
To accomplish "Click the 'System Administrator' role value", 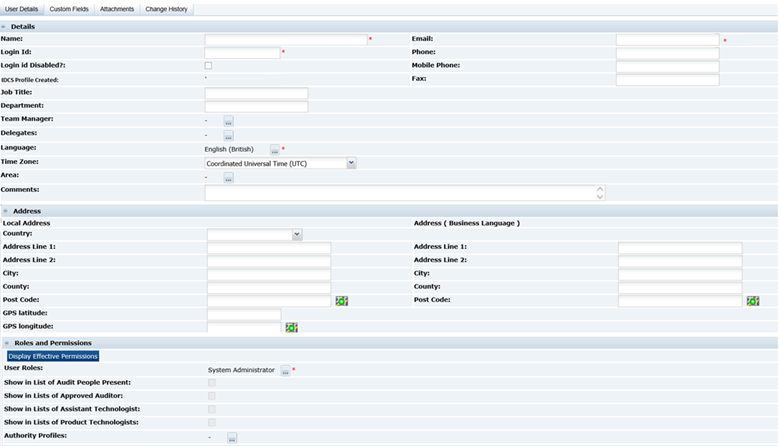I will point(241,370).
